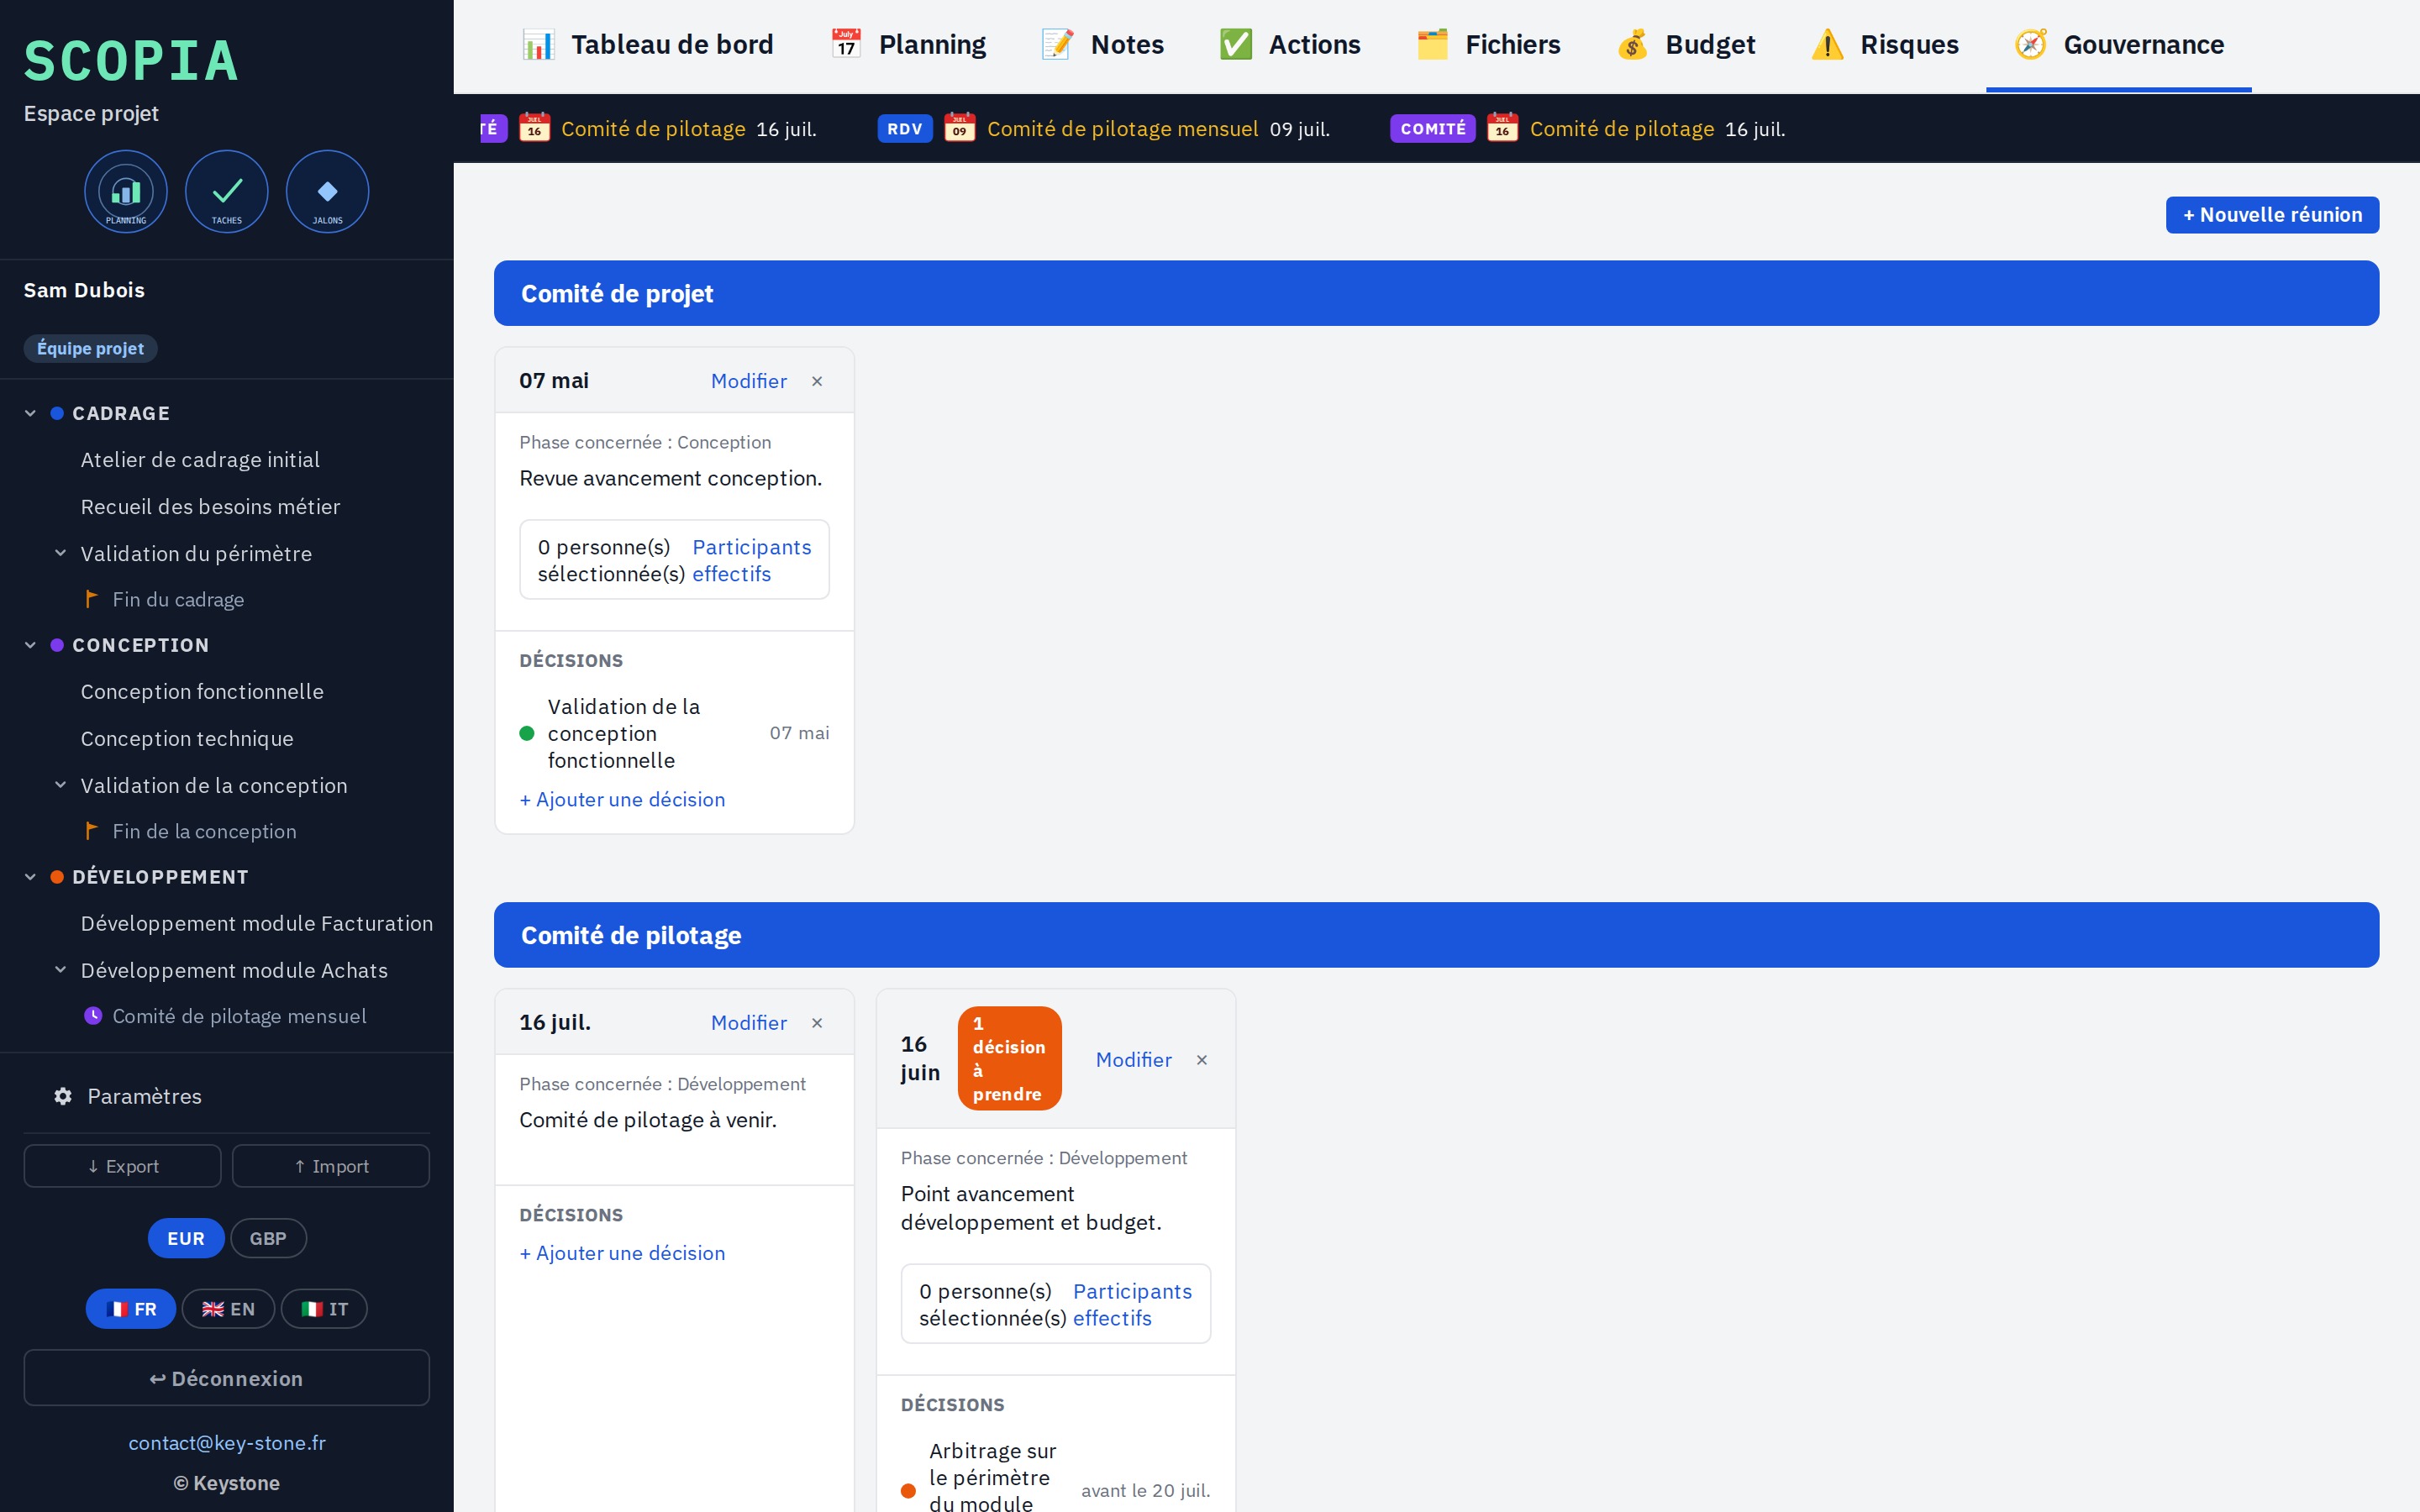Image resolution: width=2420 pixels, height=1512 pixels.
Task: Select EUR currency
Action: (x=186, y=1238)
